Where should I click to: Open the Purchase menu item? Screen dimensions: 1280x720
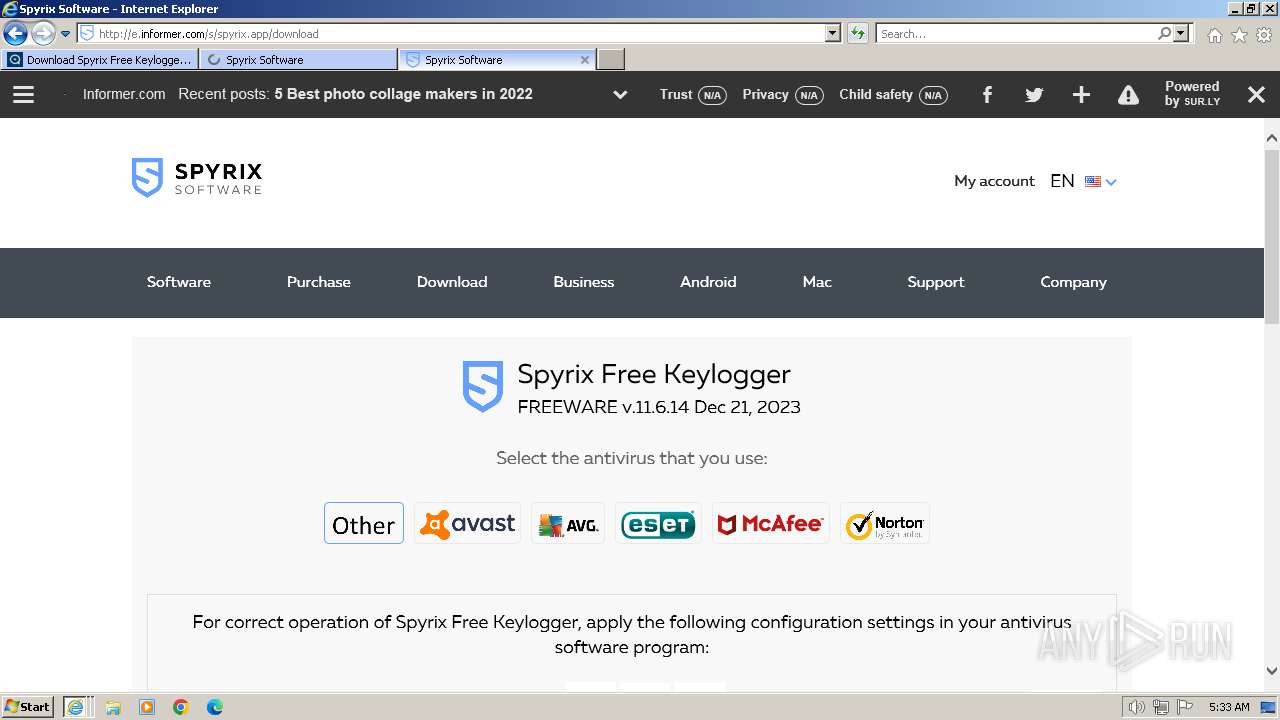click(319, 282)
